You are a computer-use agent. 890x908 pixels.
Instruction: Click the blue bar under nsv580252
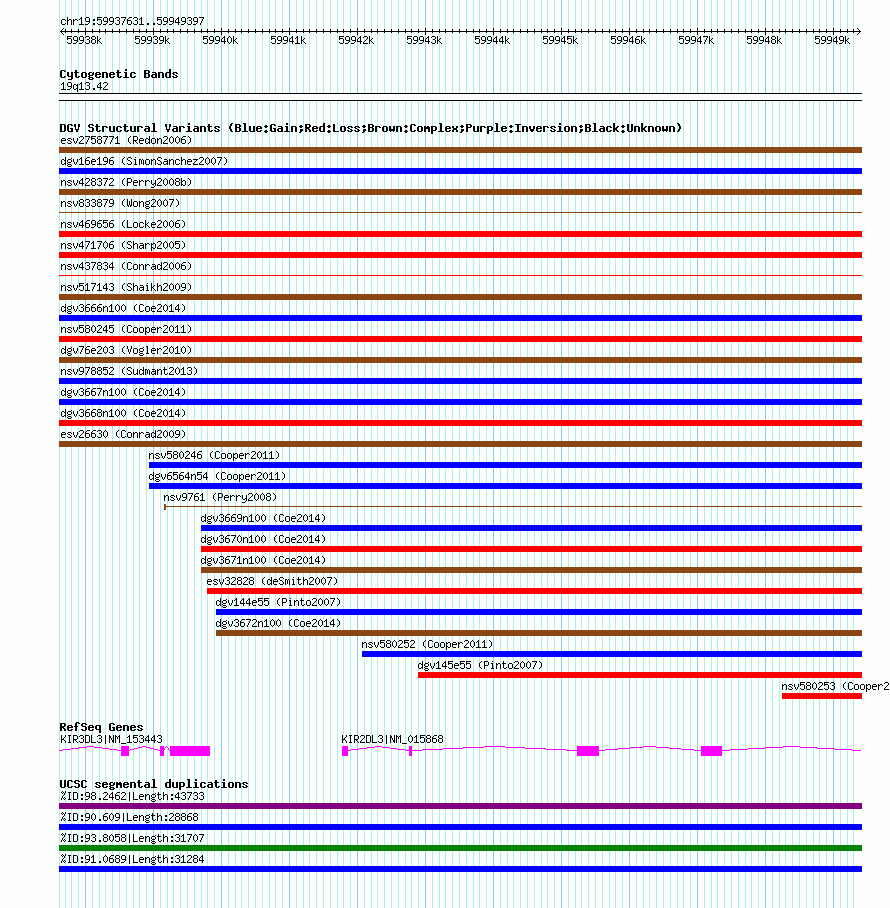(612, 654)
